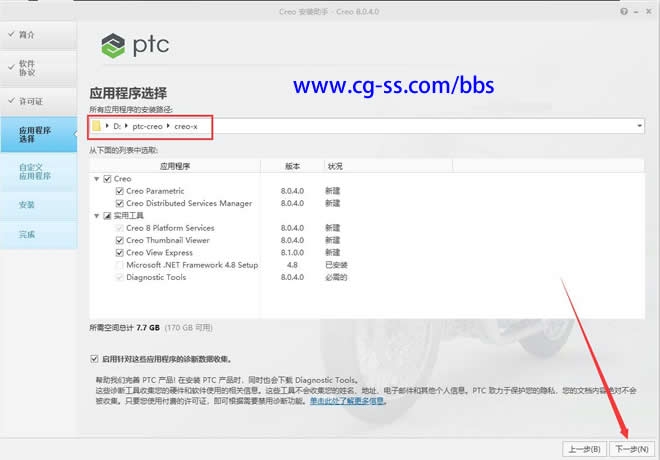Disable diagnostic data collection checkbox

[94, 357]
